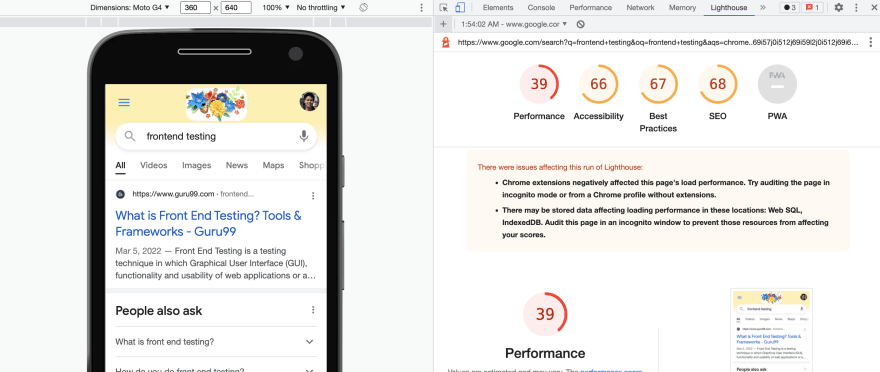Expand 'How do you do front end testing?' question
Viewport: 880px width, 372px height.
[x=216, y=368]
